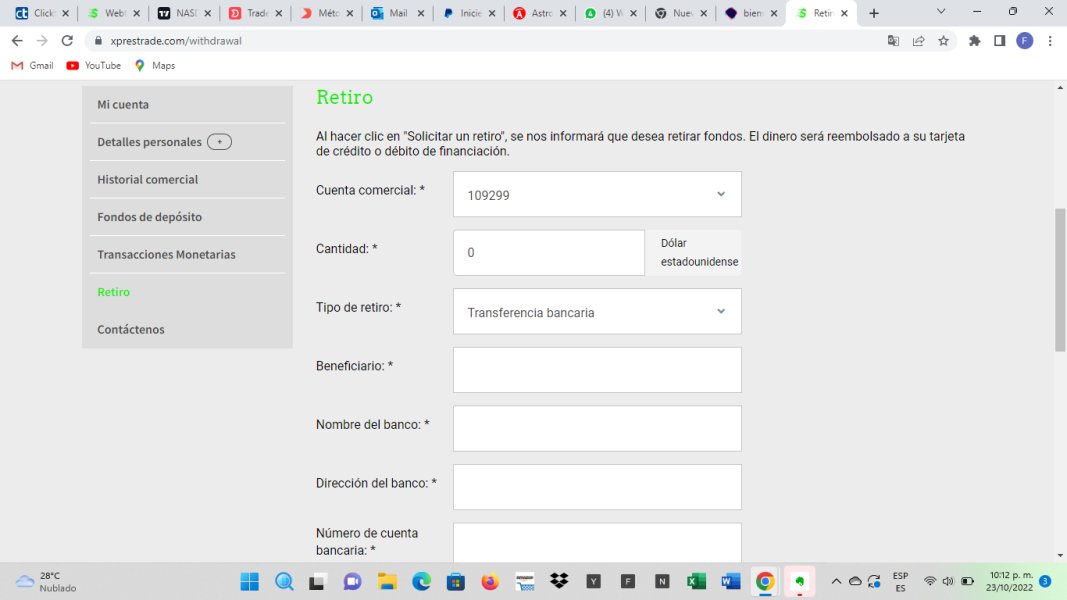The image size is (1067, 600).
Task: Click the Contáctenos sidebar link
Action: coord(131,330)
